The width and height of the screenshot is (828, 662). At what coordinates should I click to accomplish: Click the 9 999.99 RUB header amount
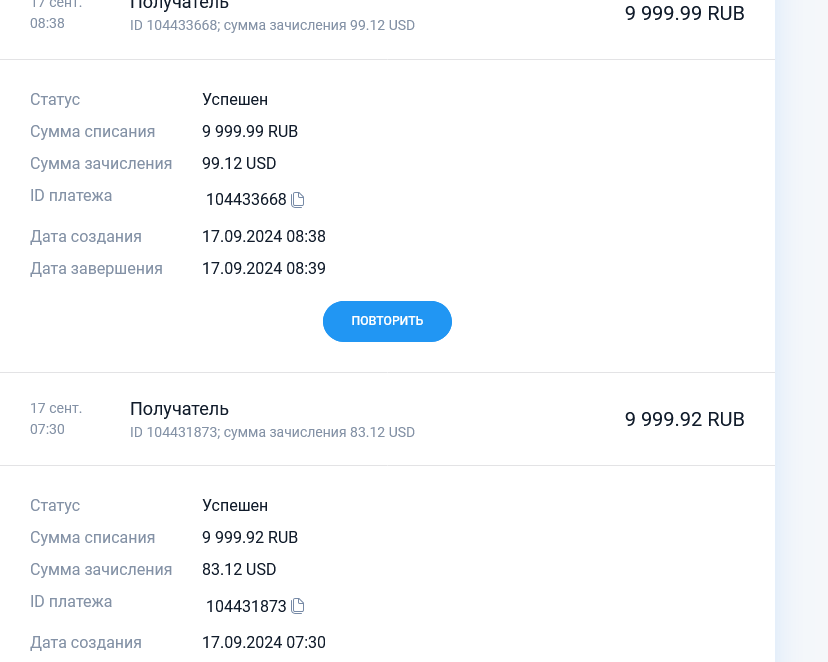(684, 13)
